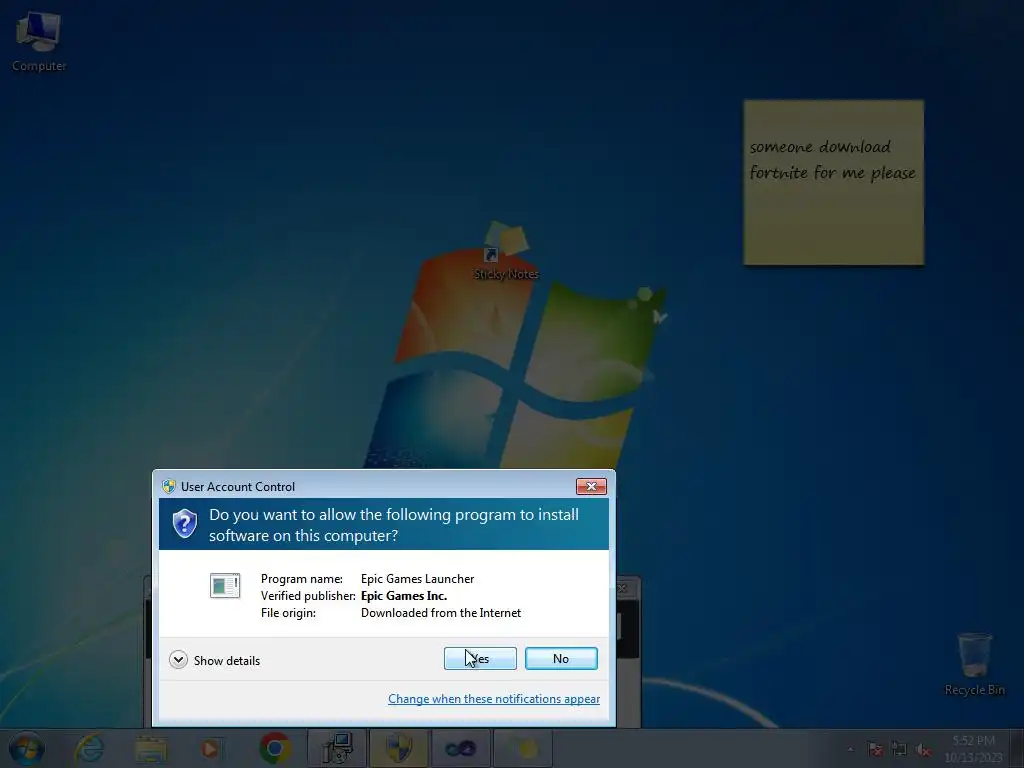Open Windows Media Player from taskbar
Image resolution: width=1024 pixels, height=768 pixels.
pyautogui.click(x=211, y=748)
